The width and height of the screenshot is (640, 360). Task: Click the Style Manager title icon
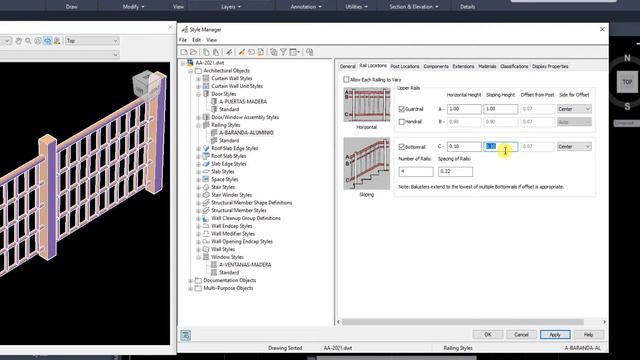click(x=184, y=29)
